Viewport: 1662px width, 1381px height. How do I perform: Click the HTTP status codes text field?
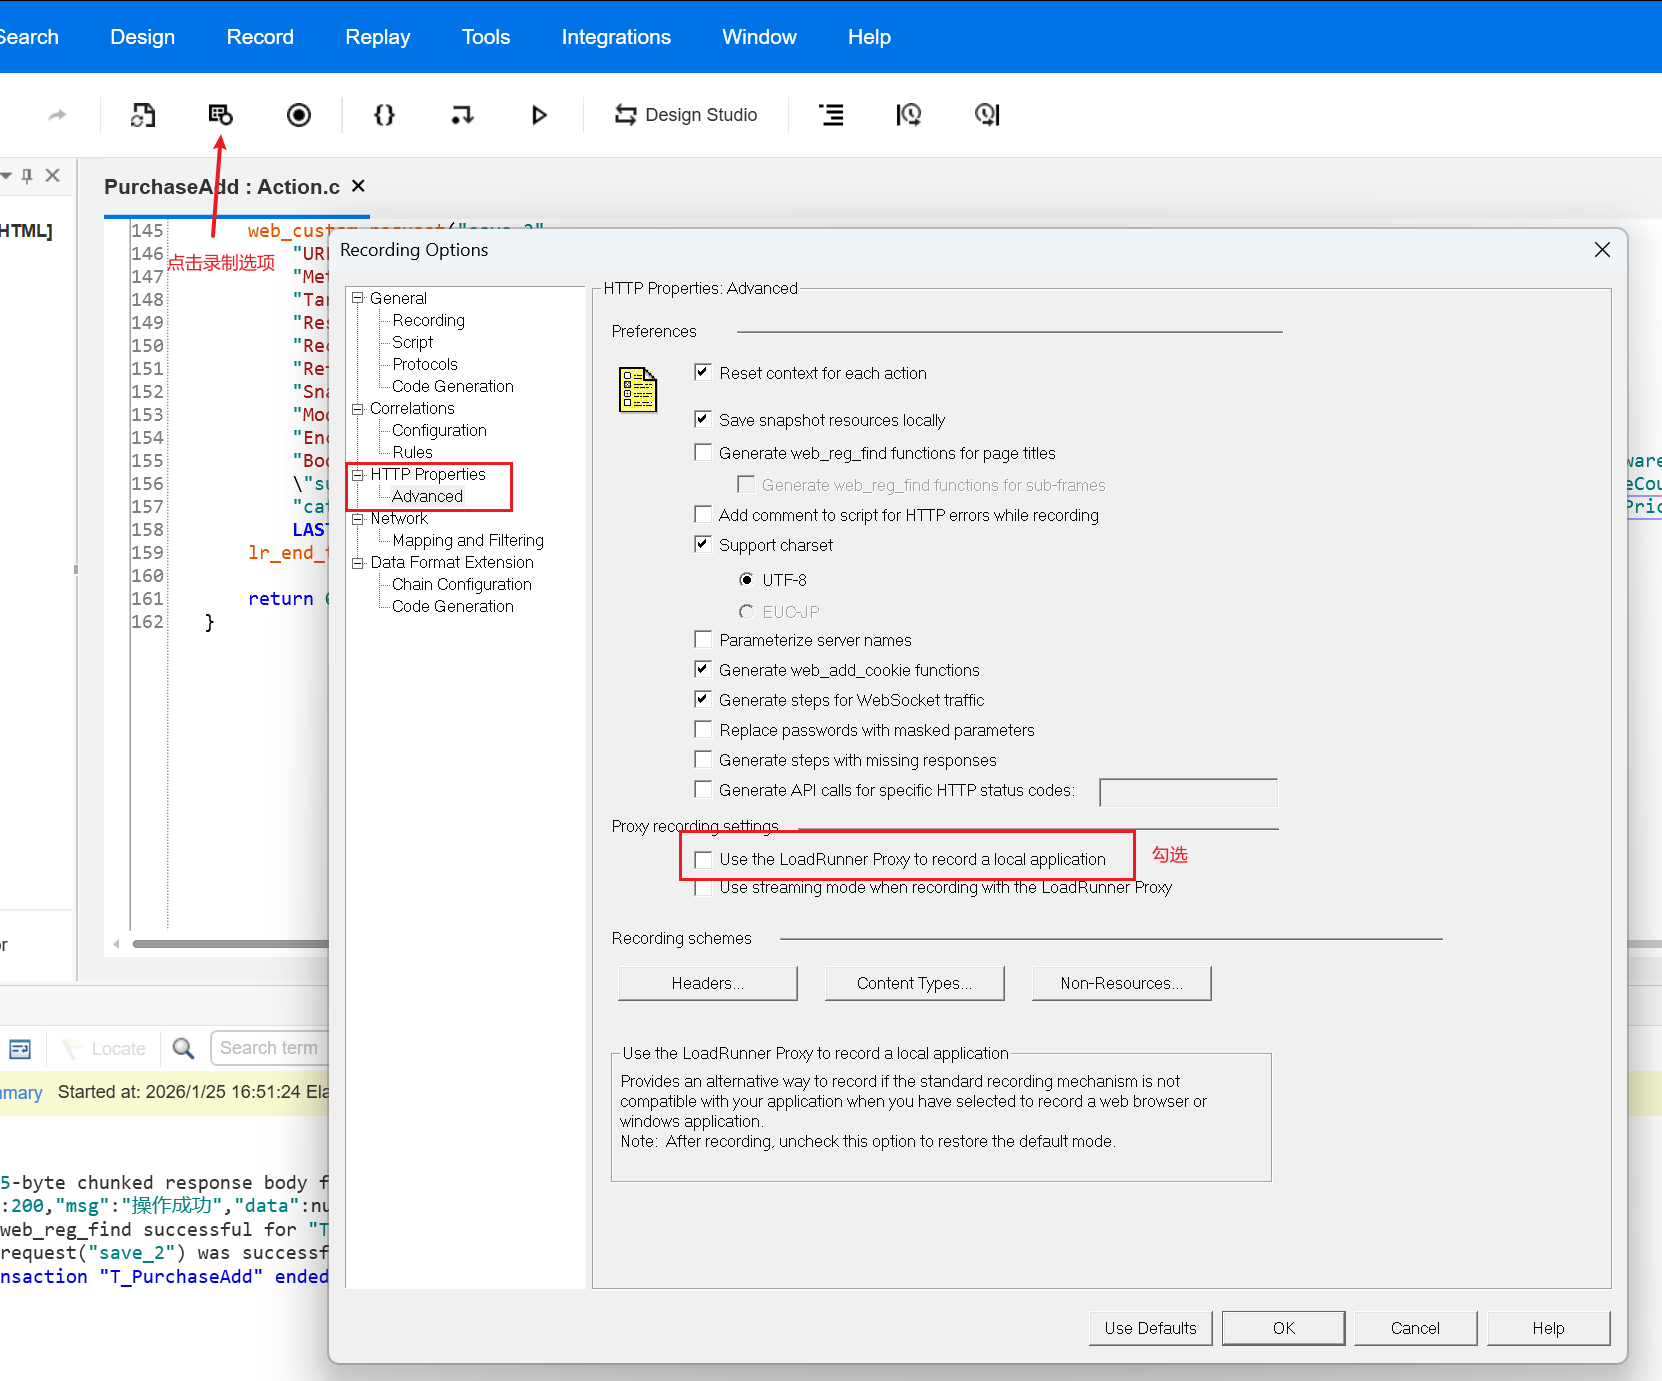(1188, 792)
